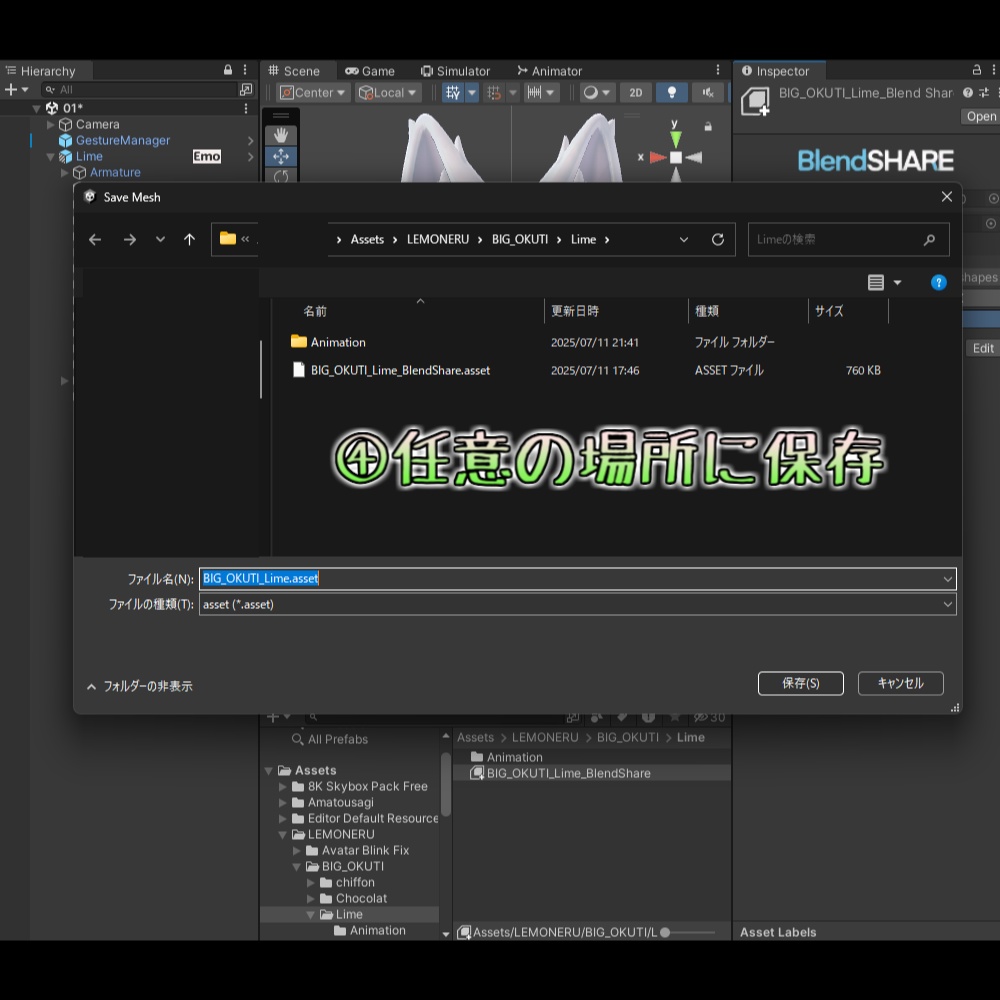Image resolution: width=1000 pixels, height=1000 pixels.
Task: Open the file name history dropdown
Action: tap(948, 579)
